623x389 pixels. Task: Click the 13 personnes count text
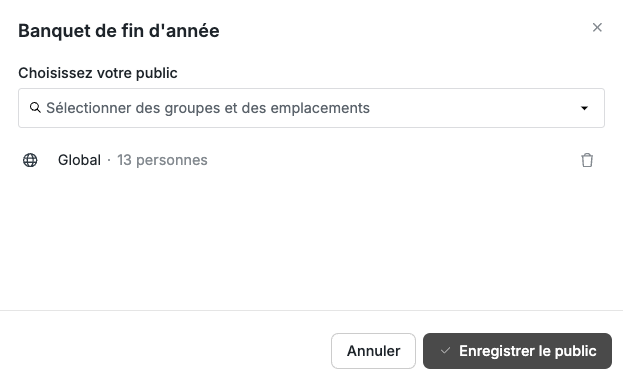tap(162, 160)
